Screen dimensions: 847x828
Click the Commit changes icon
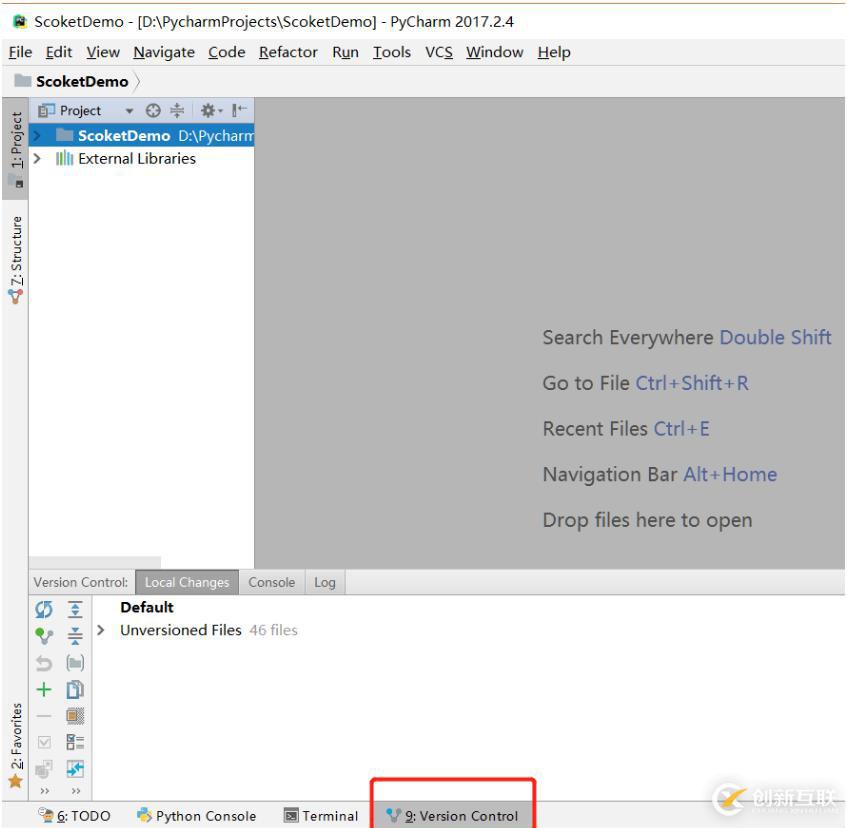point(44,633)
